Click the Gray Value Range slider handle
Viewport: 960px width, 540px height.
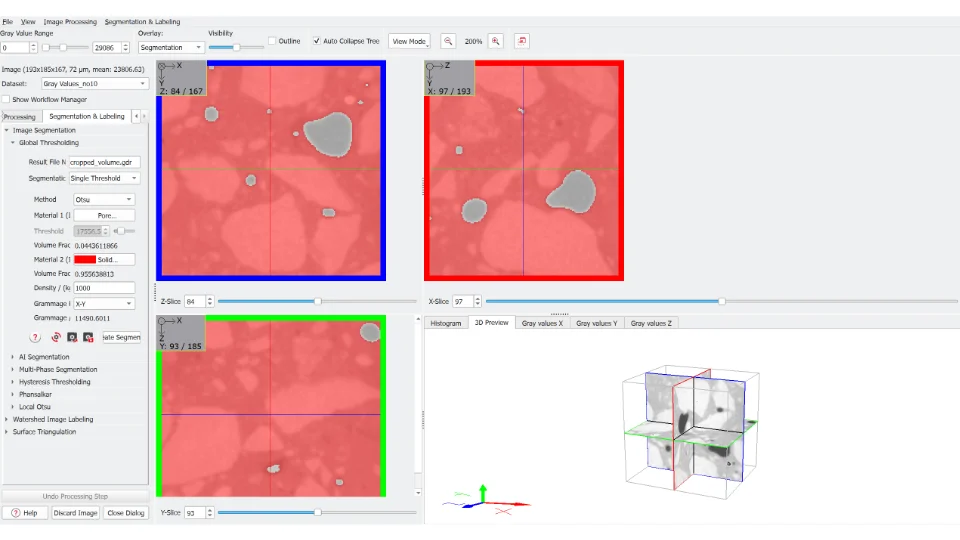point(62,47)
